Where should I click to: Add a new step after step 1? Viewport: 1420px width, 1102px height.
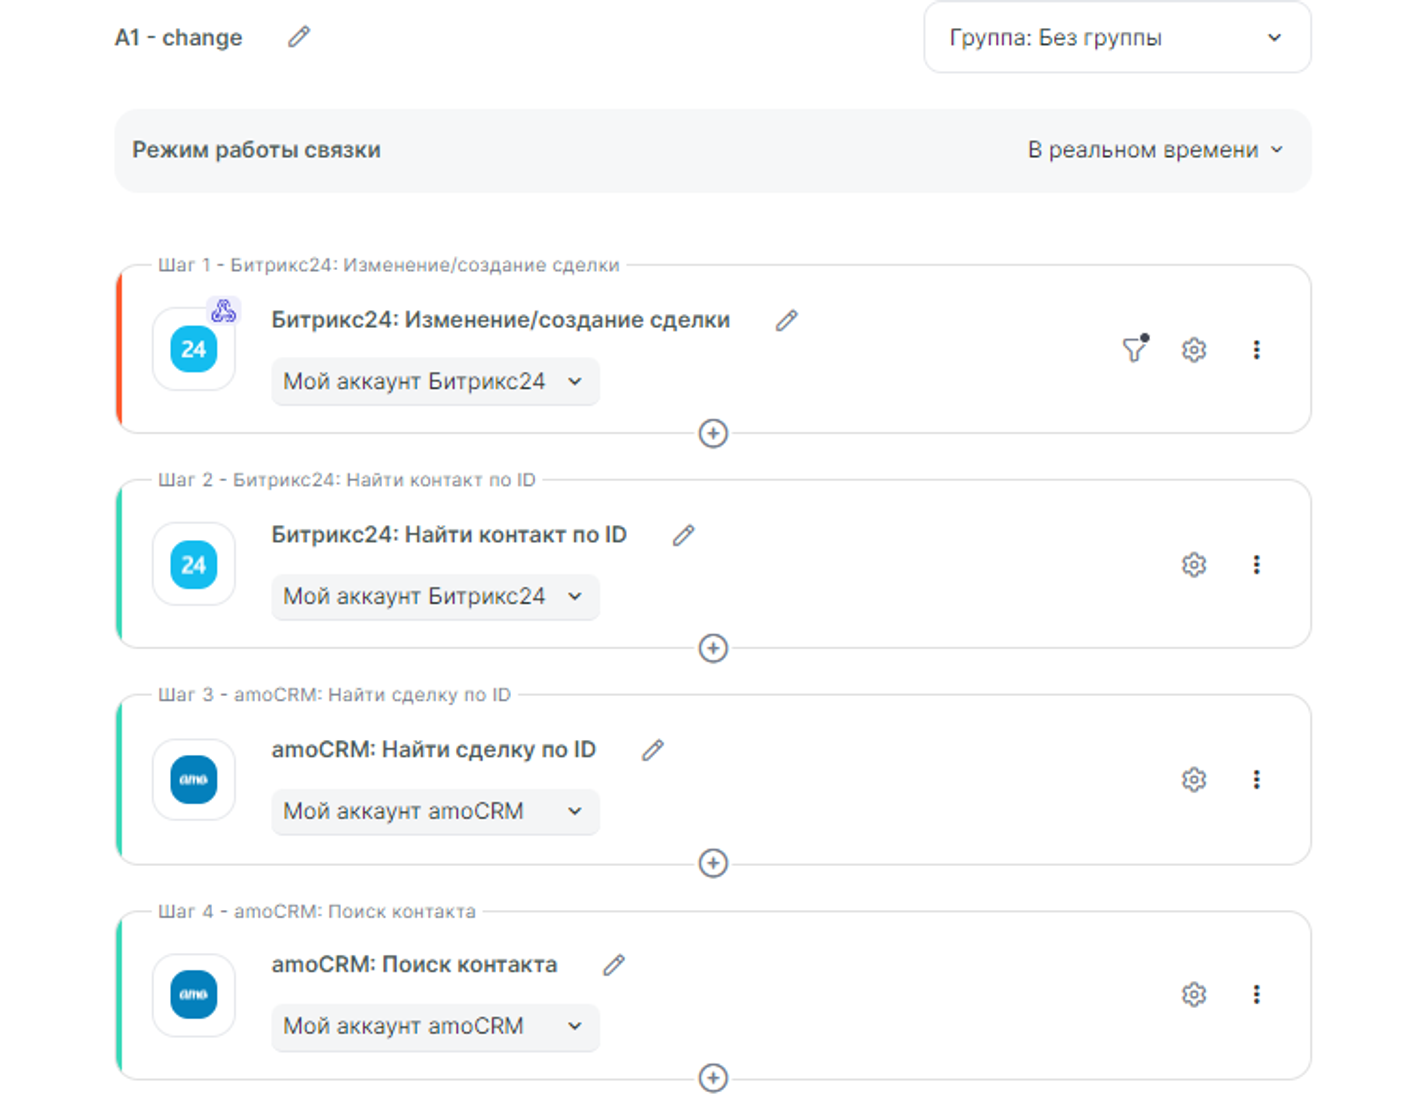tap(713, 434)
